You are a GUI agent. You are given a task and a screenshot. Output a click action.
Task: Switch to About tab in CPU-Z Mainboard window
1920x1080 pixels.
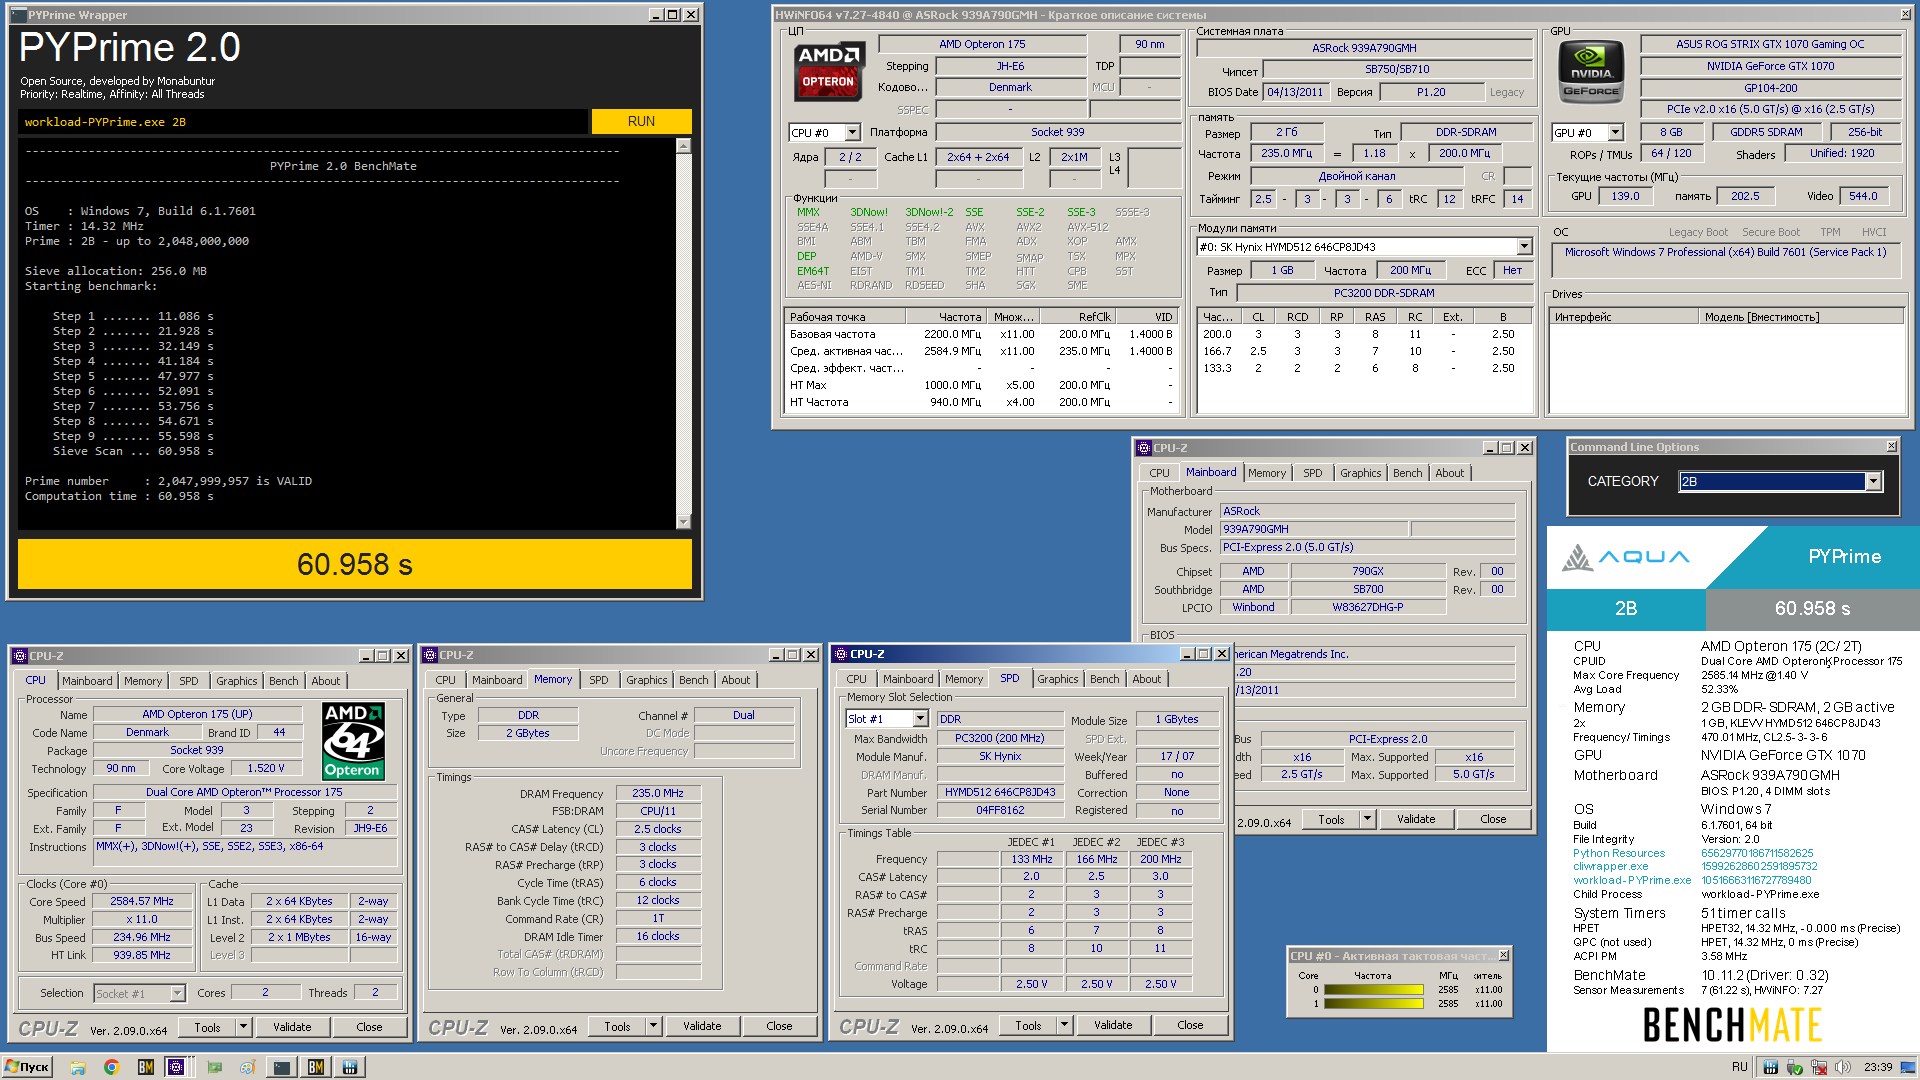pos(1449,473)
